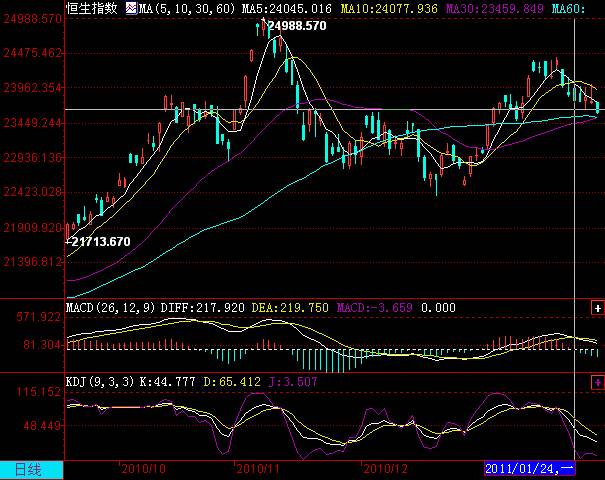605x480 pixels.
Task: Click the MA60 label at top right
Action: pyautogui.click(x=568, y=8)
